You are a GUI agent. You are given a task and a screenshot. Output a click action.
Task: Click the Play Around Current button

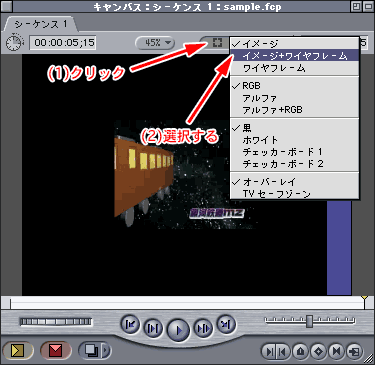coord(203,329)
